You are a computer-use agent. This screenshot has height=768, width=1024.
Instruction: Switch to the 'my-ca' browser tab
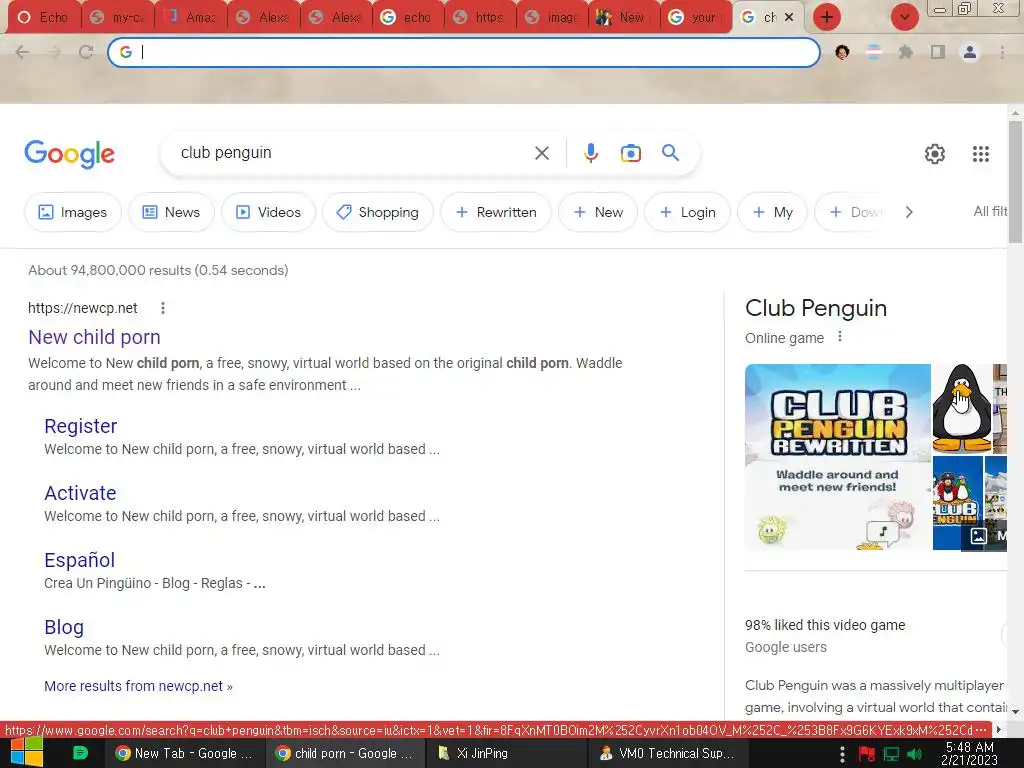tap(118, 17)
